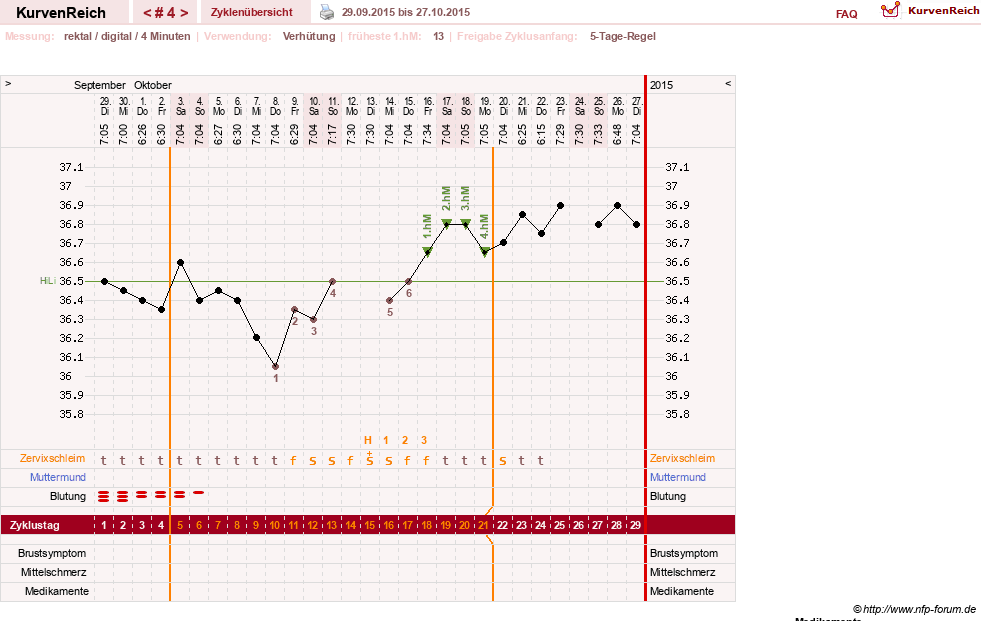Click the Verhütung usage value
Image resolution: width=981 pixels, height=621 pixels.
[x=309, y=36]
